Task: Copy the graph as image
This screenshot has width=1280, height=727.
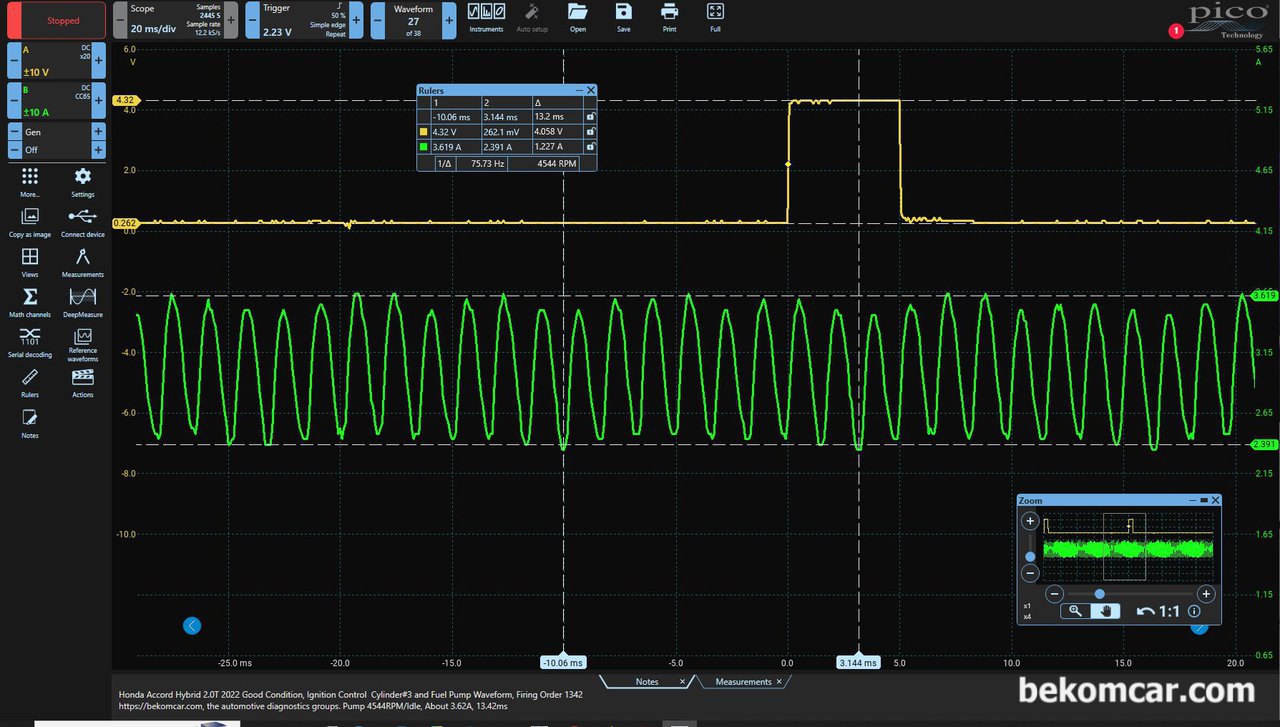Action: coord(30,221)
